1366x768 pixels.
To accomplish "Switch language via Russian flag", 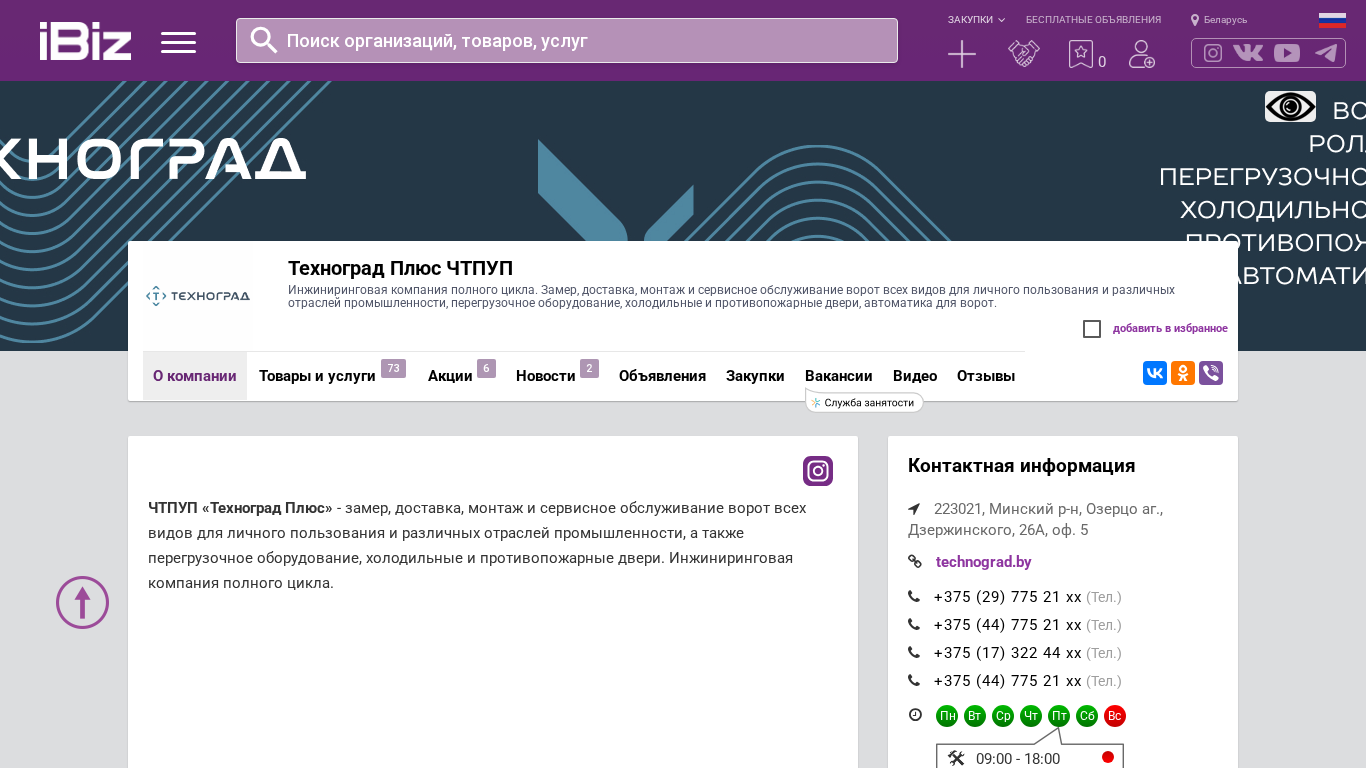I will coord(1332,20).
